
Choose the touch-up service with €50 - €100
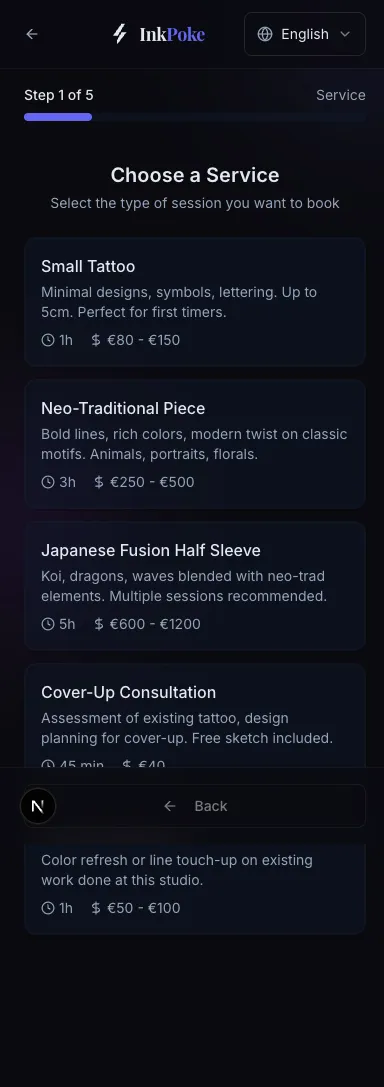point(195,889)
